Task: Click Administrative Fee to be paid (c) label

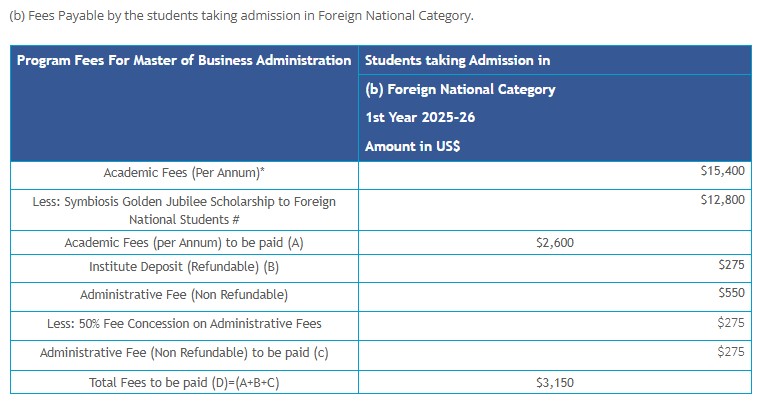Action: click(x=184, y=353)
